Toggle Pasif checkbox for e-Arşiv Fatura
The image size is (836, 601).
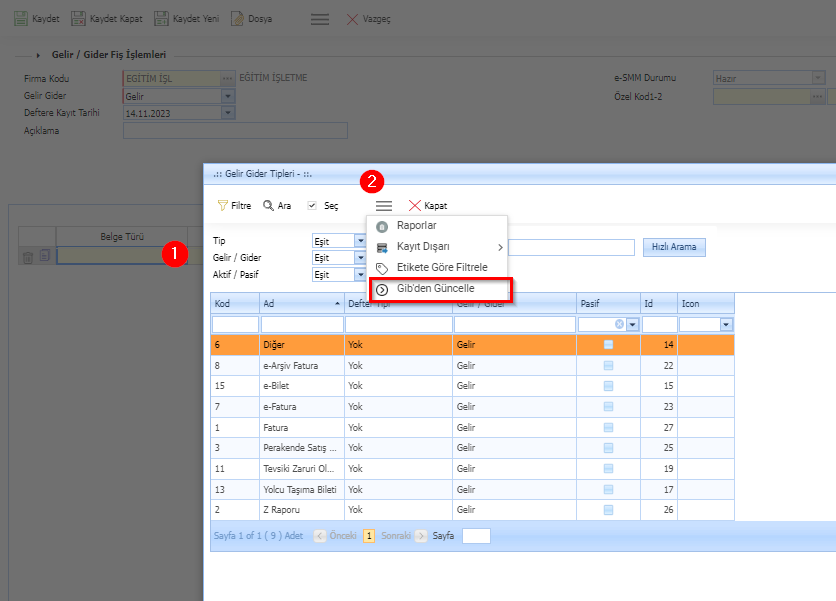[608, 365]
